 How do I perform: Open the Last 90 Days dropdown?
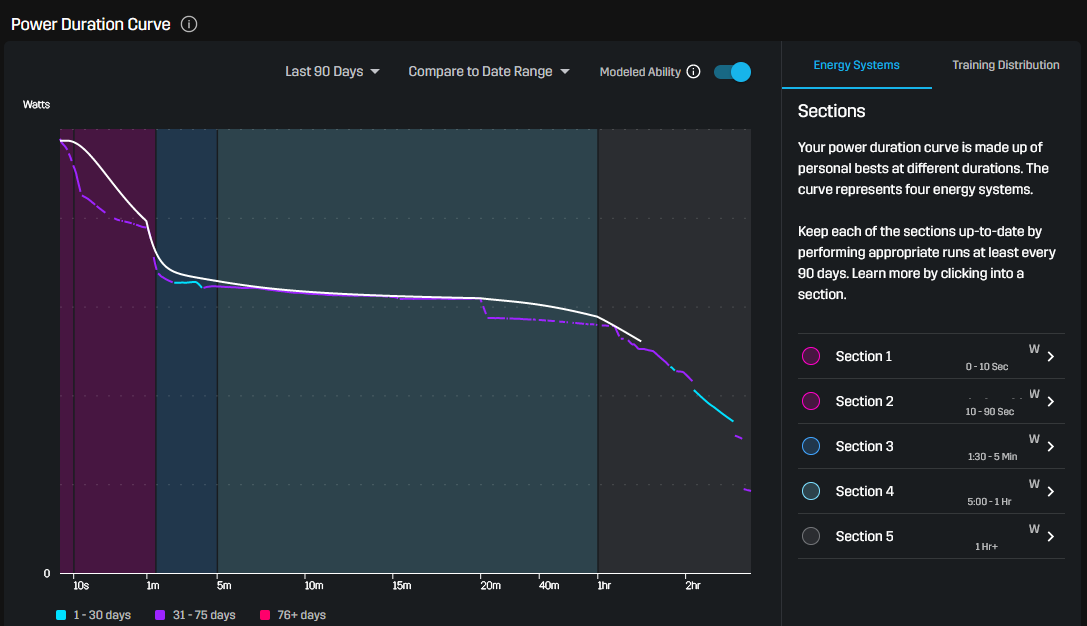coord(331,71)
